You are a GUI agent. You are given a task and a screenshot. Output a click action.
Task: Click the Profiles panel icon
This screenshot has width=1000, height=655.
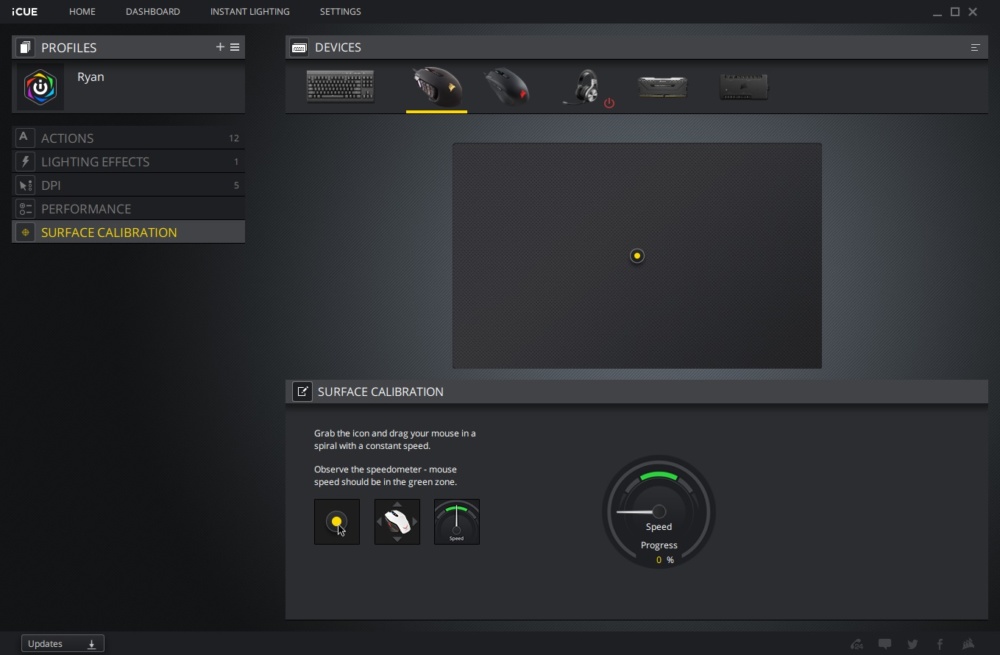click(25, 47)
